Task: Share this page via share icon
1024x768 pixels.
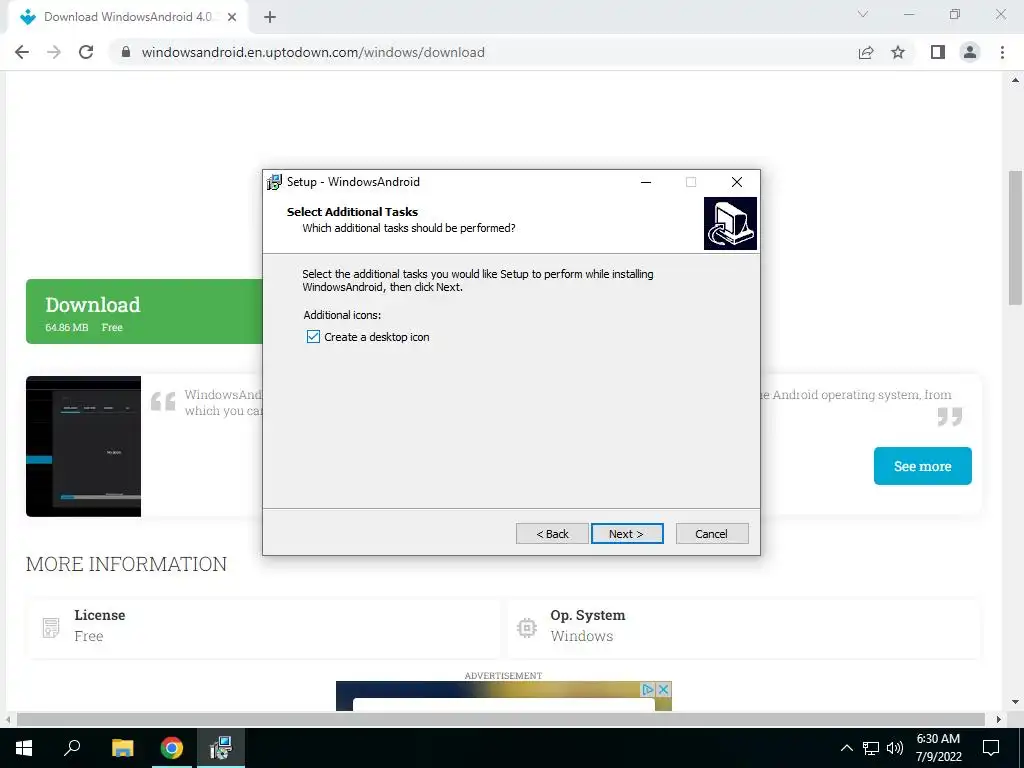Action: pyautogui.click(x=866, y=52)
